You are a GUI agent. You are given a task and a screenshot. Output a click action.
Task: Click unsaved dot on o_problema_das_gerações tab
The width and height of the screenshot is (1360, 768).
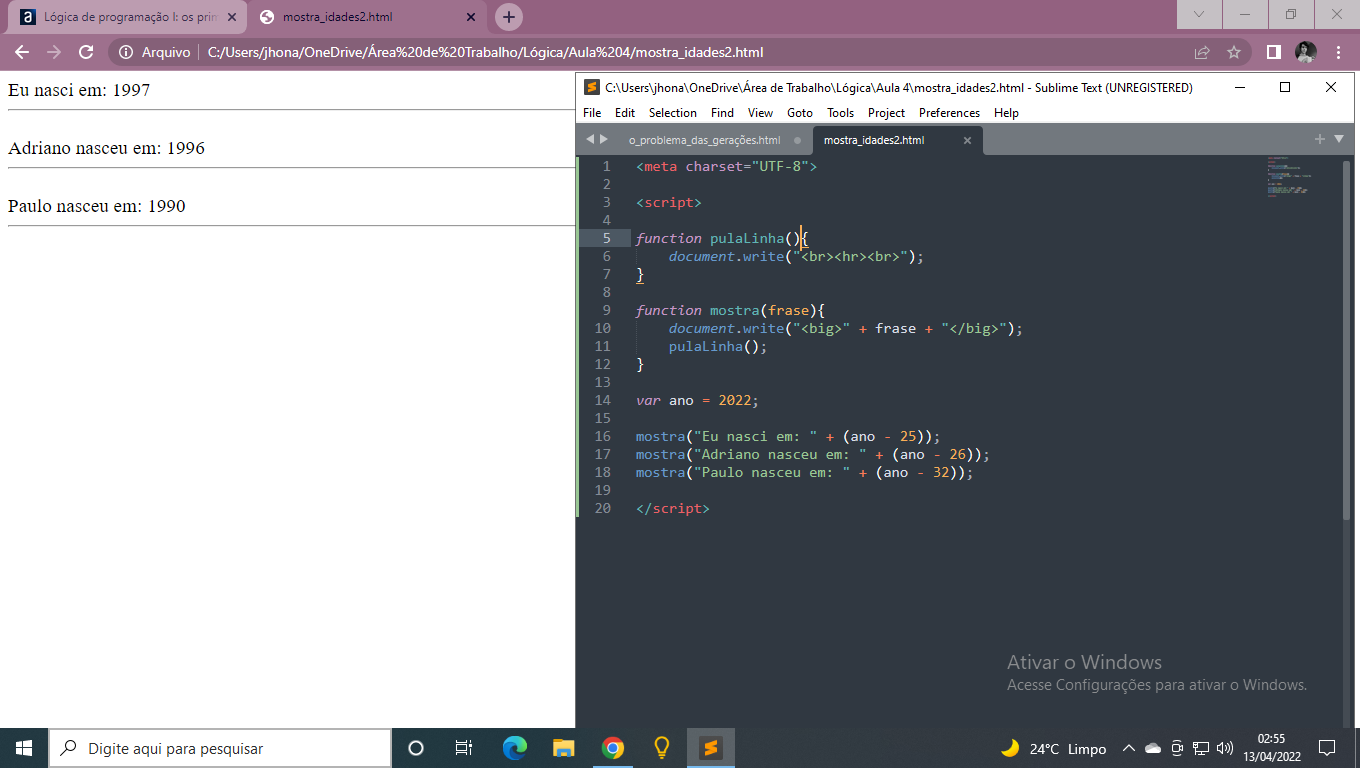tap(797, 140)
